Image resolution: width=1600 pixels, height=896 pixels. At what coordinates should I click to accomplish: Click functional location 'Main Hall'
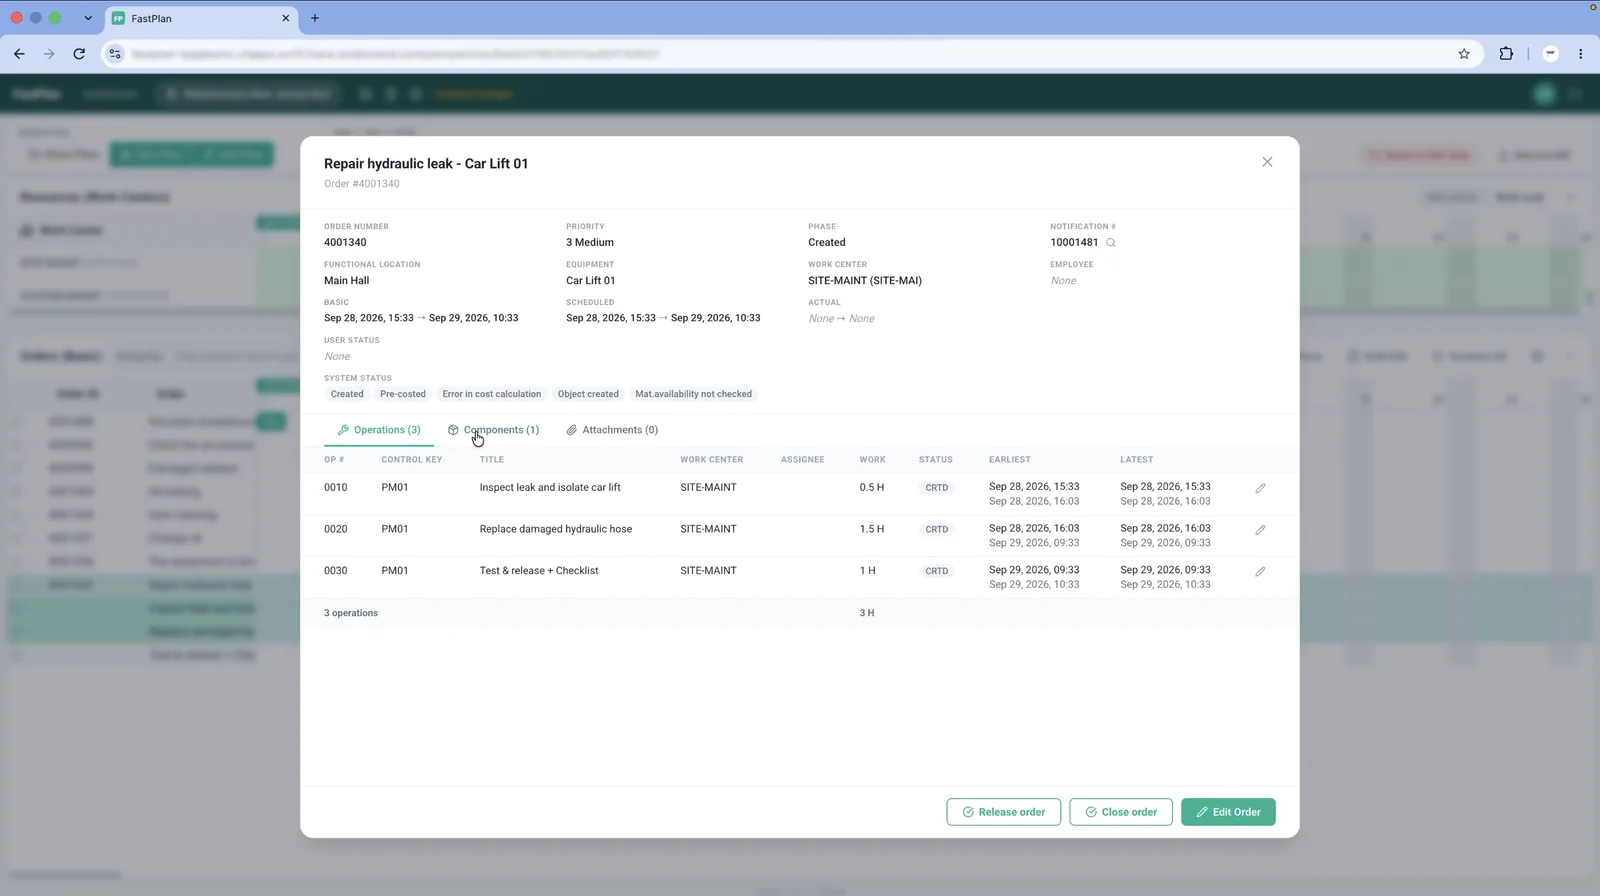[347, 281]
